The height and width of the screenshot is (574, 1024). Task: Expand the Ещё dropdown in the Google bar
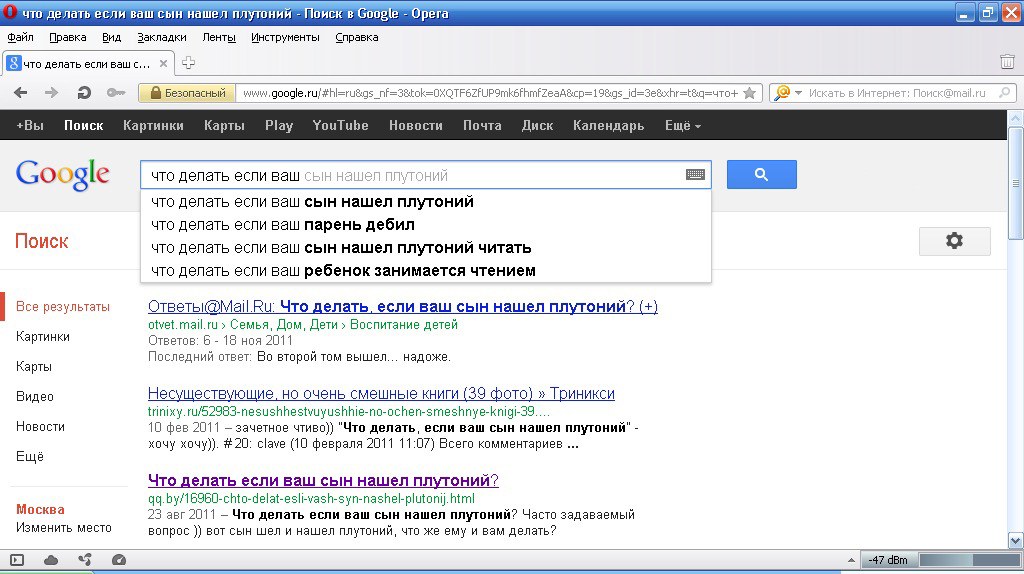coord(682,125)
